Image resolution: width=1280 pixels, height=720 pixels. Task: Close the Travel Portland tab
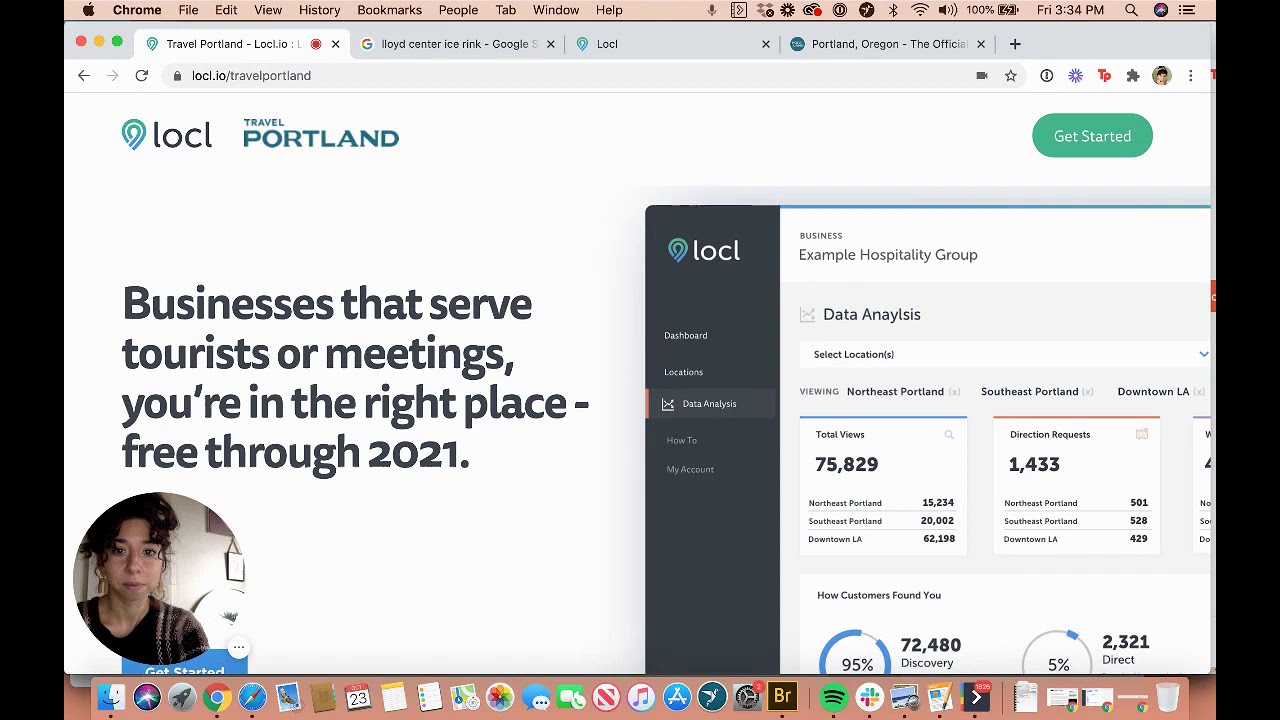(335, 44)
